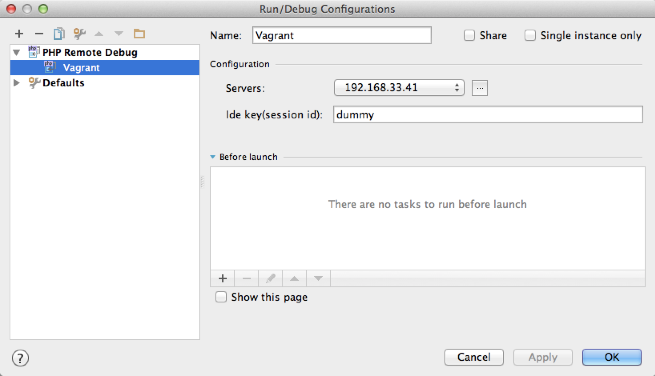This screenshot has height=376, width=655.
Task: Click the Vagrant configuration icon
Action: pyautogui.click(x=50, y=67)
